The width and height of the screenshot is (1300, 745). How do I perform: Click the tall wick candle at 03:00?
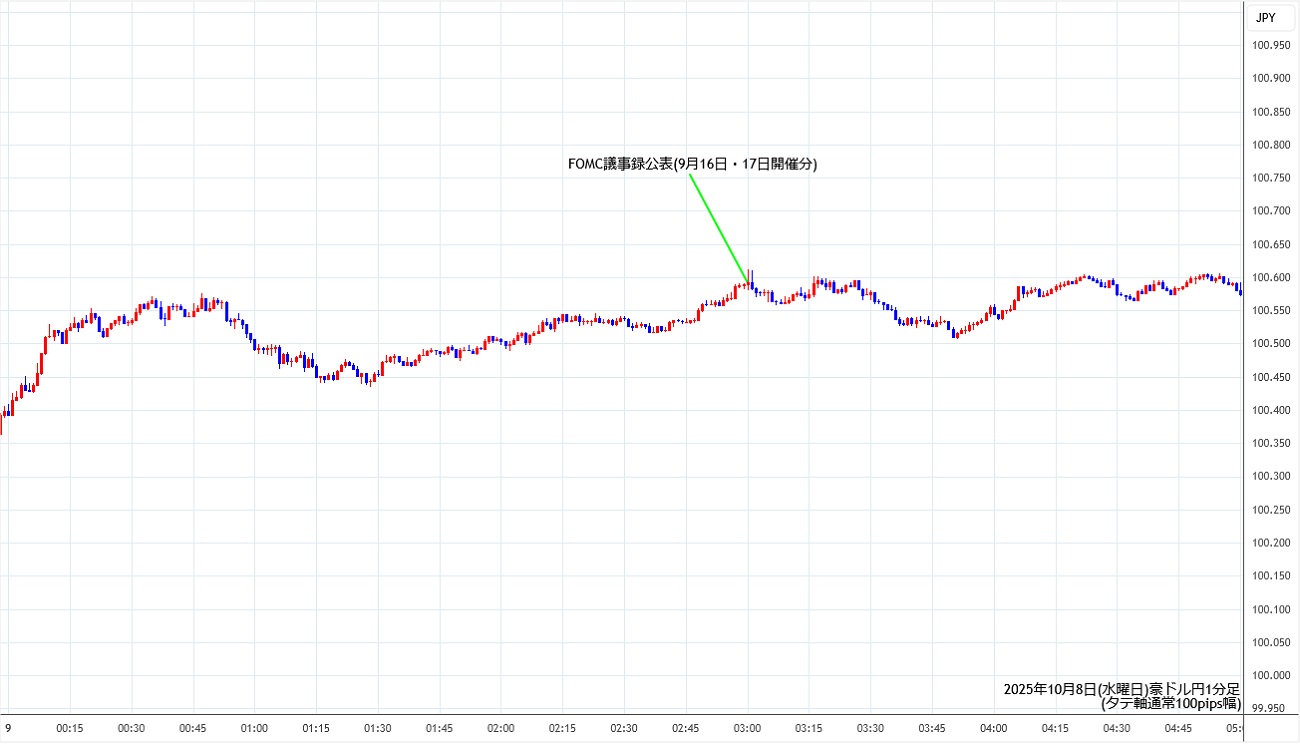pyautogui.click(x=750, y=277)
